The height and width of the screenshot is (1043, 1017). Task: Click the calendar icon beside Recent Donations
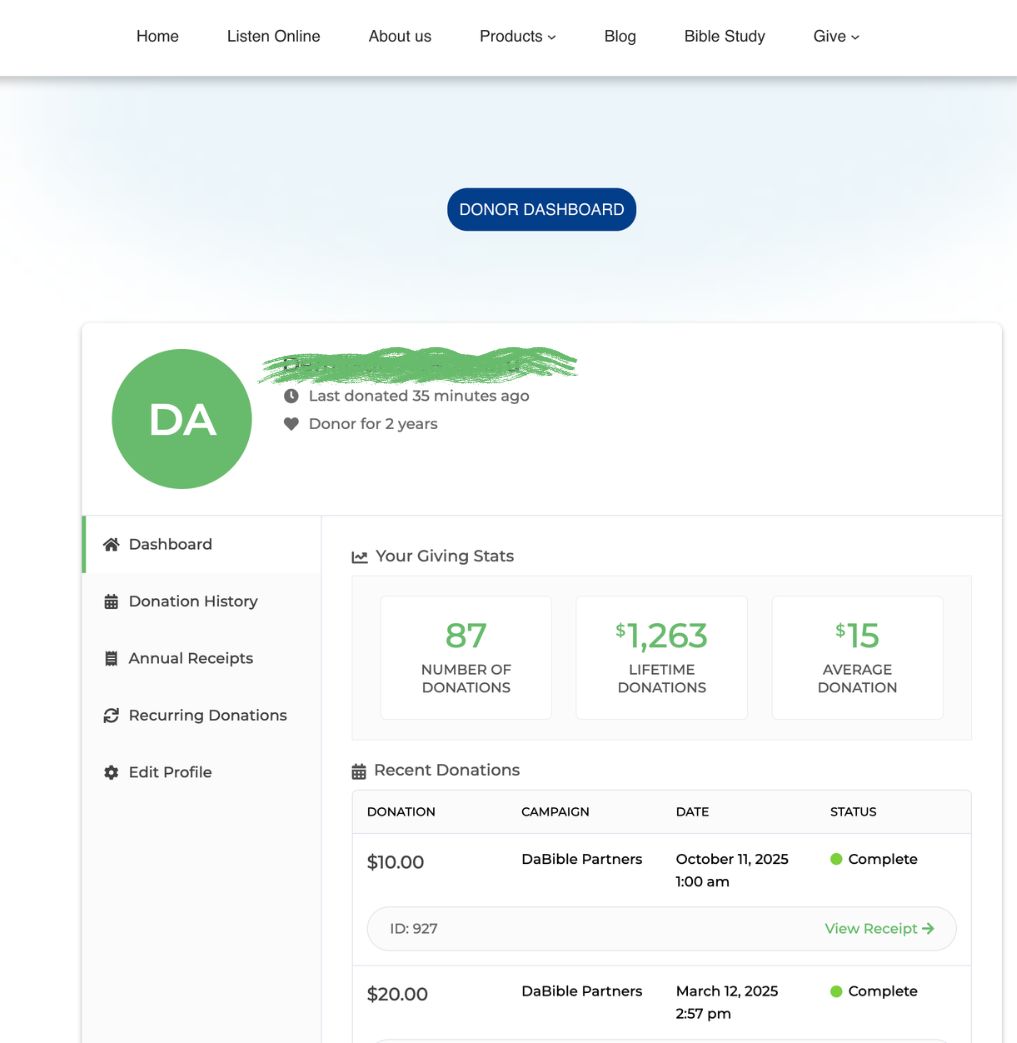pos(359,771)
